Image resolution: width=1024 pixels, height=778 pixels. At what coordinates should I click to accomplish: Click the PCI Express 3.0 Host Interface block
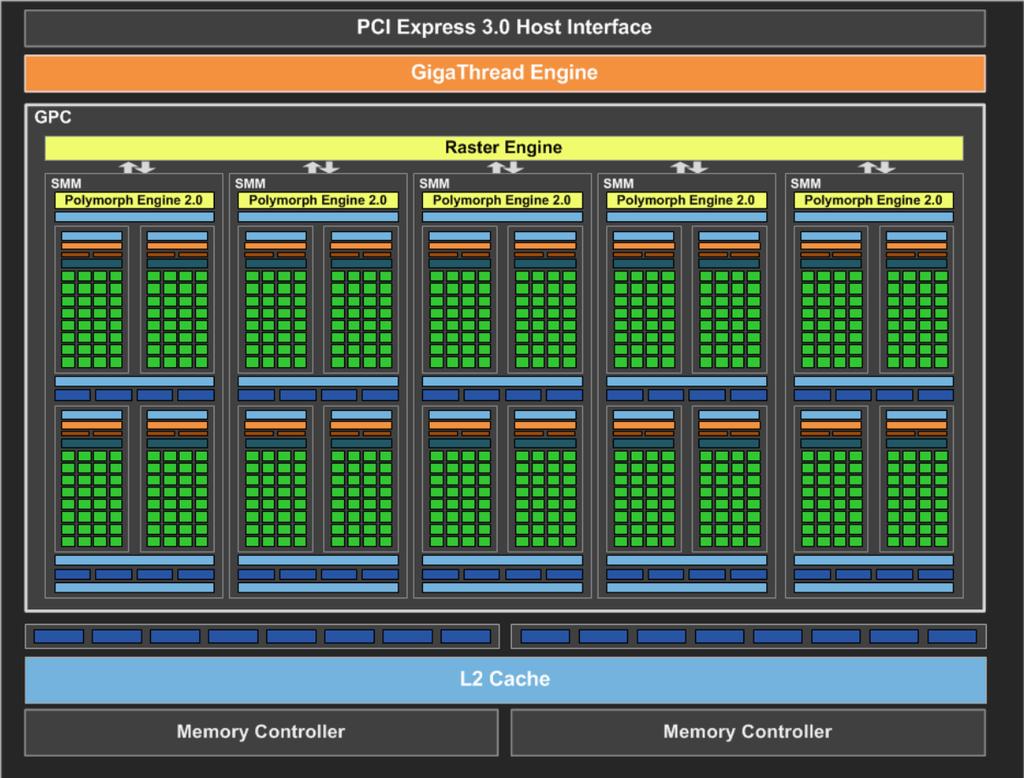tap(505, 28)
